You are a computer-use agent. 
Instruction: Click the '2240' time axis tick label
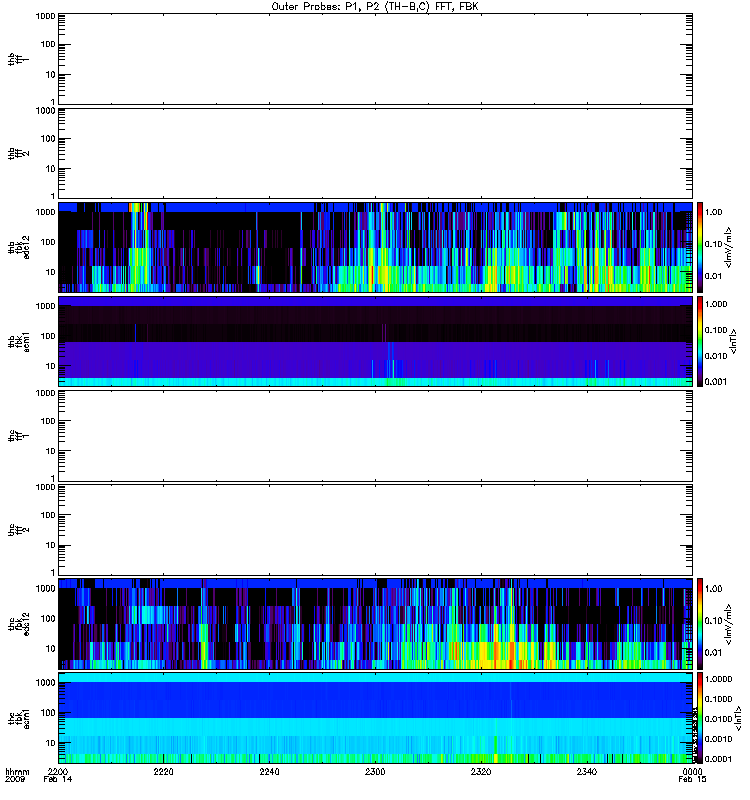(x=269, y=772)
